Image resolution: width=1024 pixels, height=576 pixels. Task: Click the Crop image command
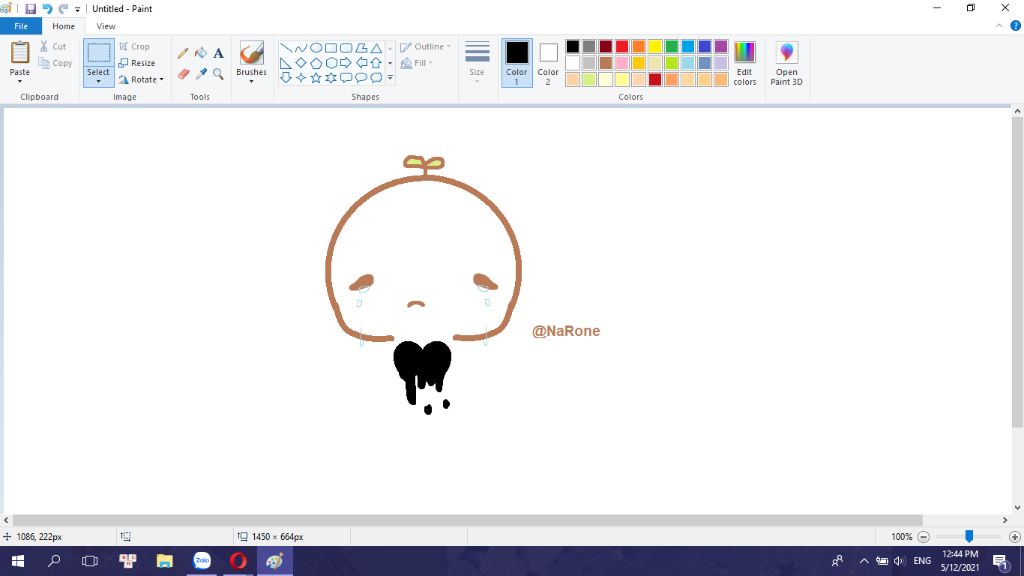135,46
